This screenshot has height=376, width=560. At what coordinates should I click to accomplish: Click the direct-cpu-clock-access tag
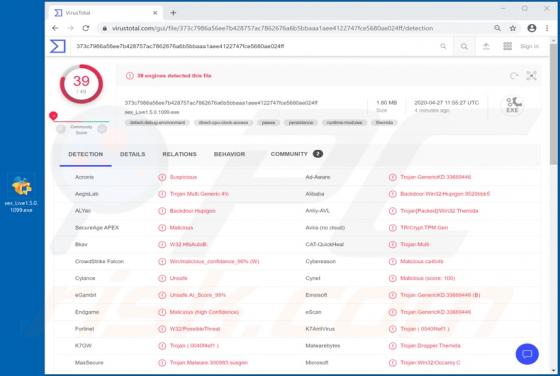coord(224,123)
